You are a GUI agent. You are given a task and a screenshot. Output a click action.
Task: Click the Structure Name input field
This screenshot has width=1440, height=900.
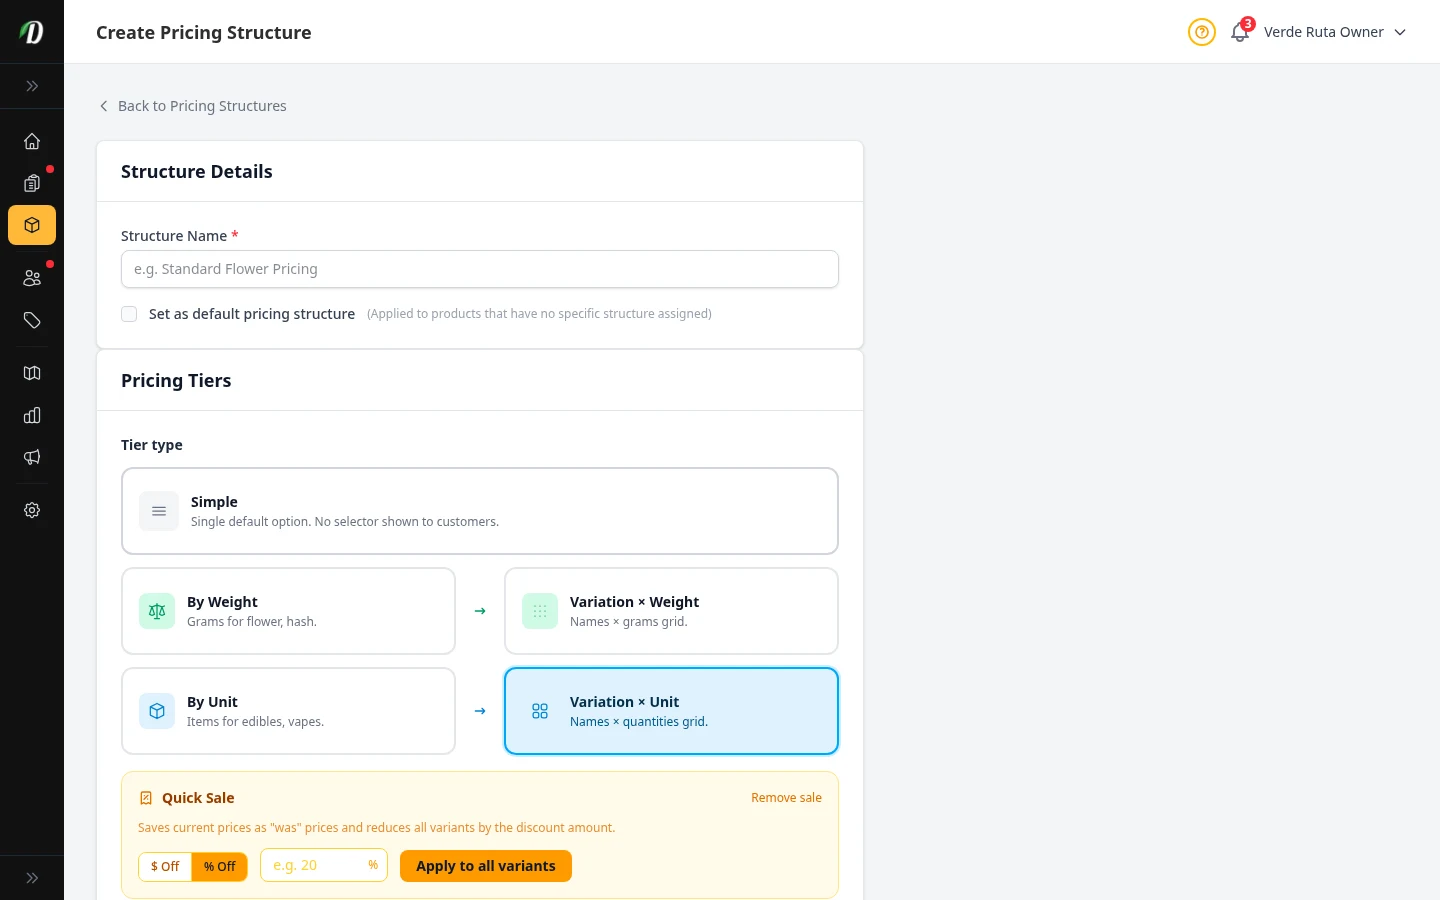[479, 269]
